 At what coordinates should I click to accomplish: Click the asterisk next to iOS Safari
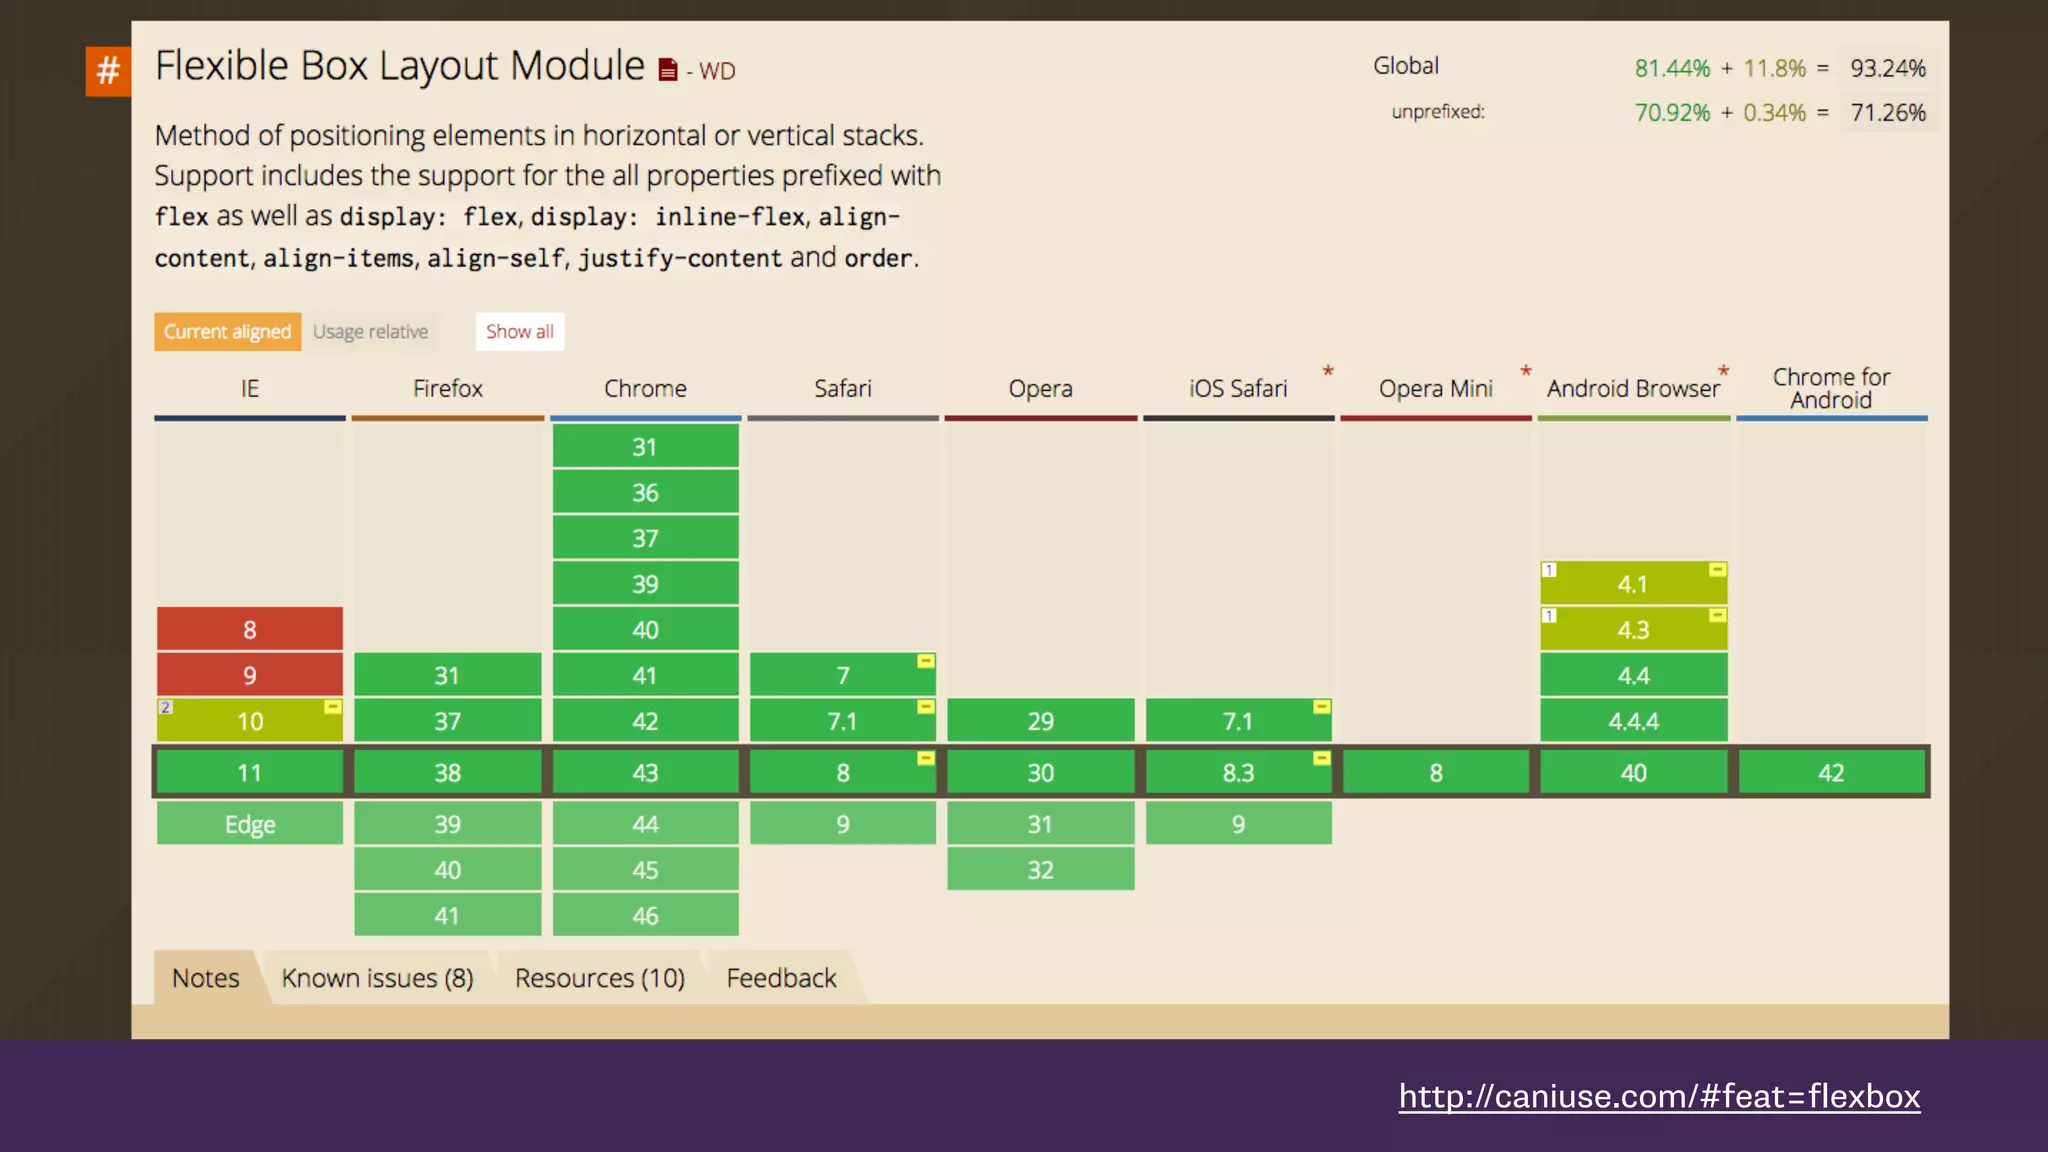[1328, 372]
